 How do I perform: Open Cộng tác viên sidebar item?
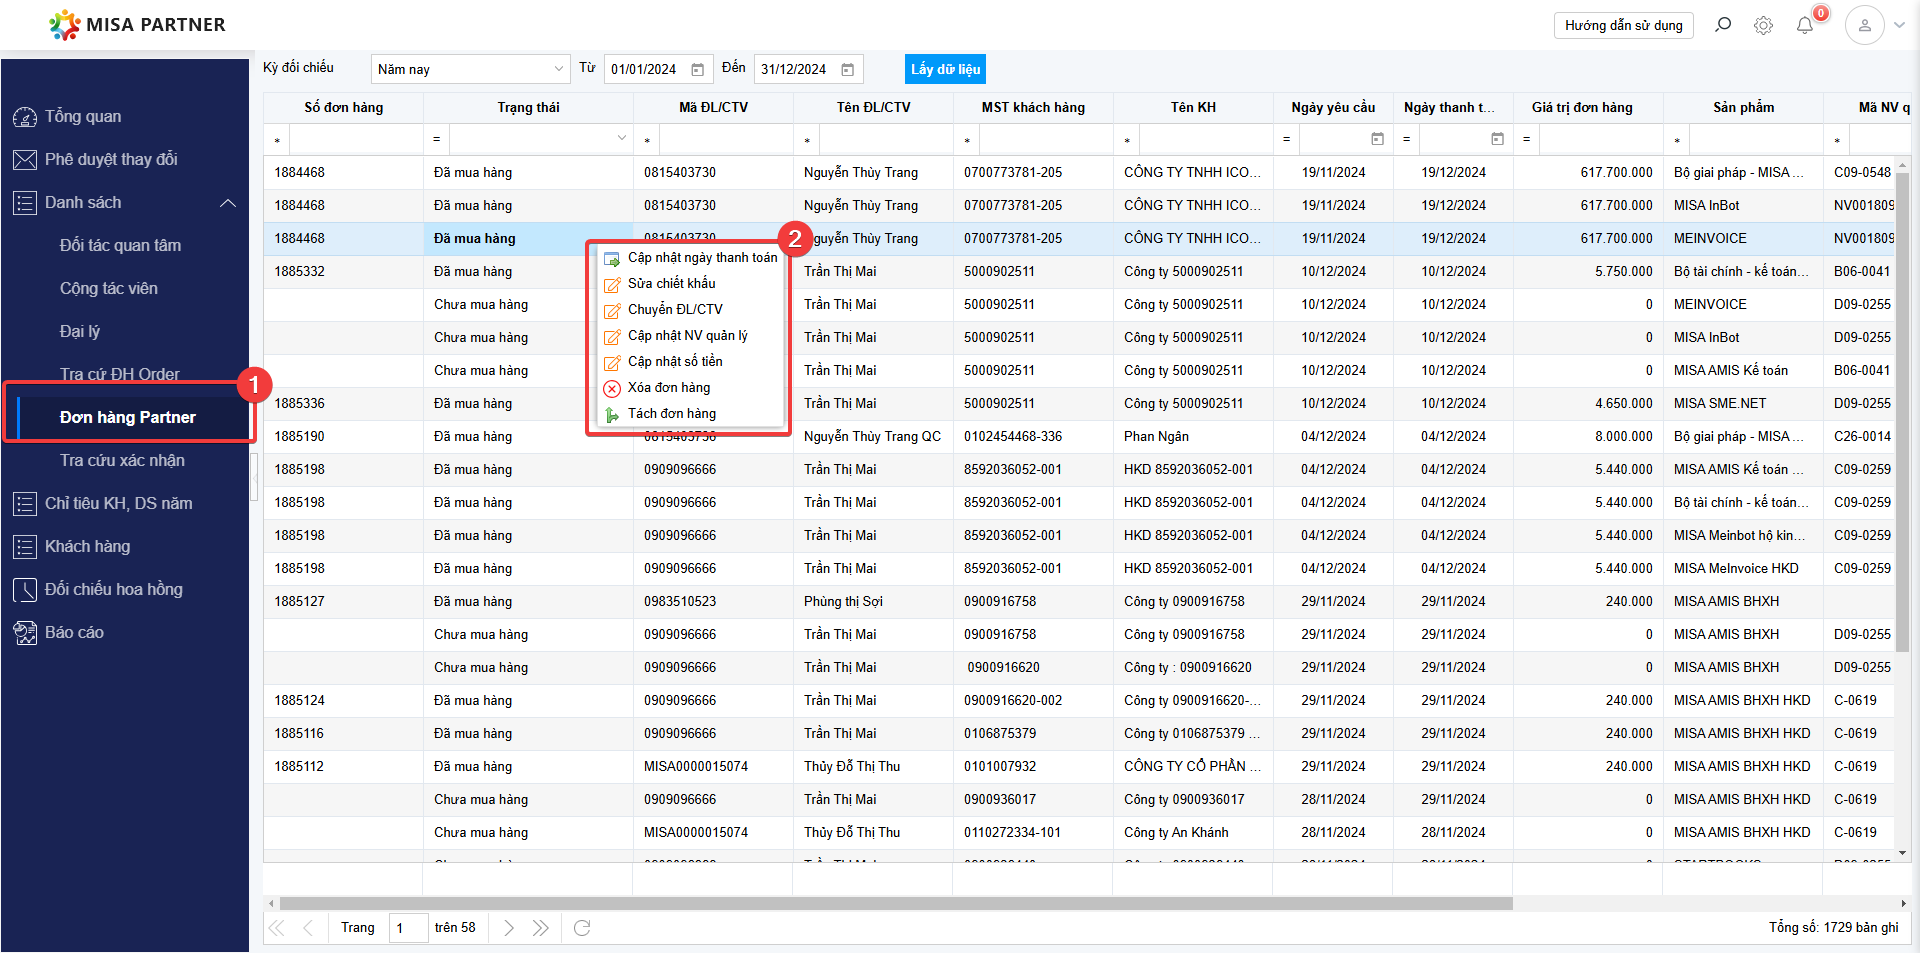[109, 289]
